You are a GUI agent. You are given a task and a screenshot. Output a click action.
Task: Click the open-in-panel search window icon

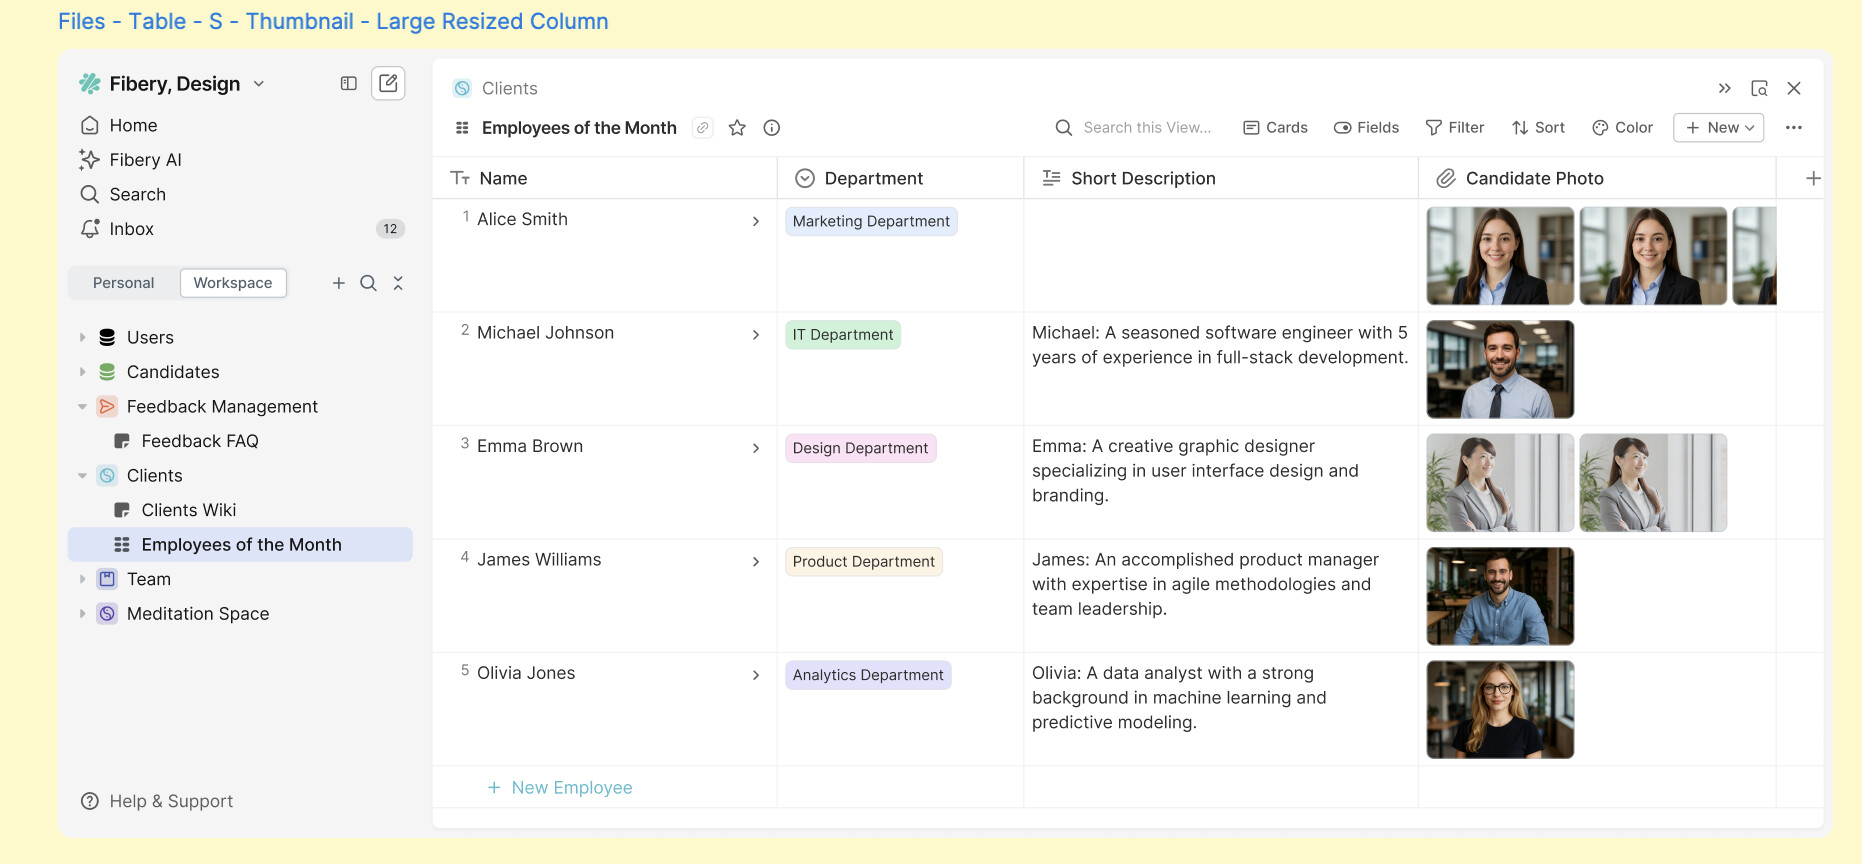click(1759, 88)
